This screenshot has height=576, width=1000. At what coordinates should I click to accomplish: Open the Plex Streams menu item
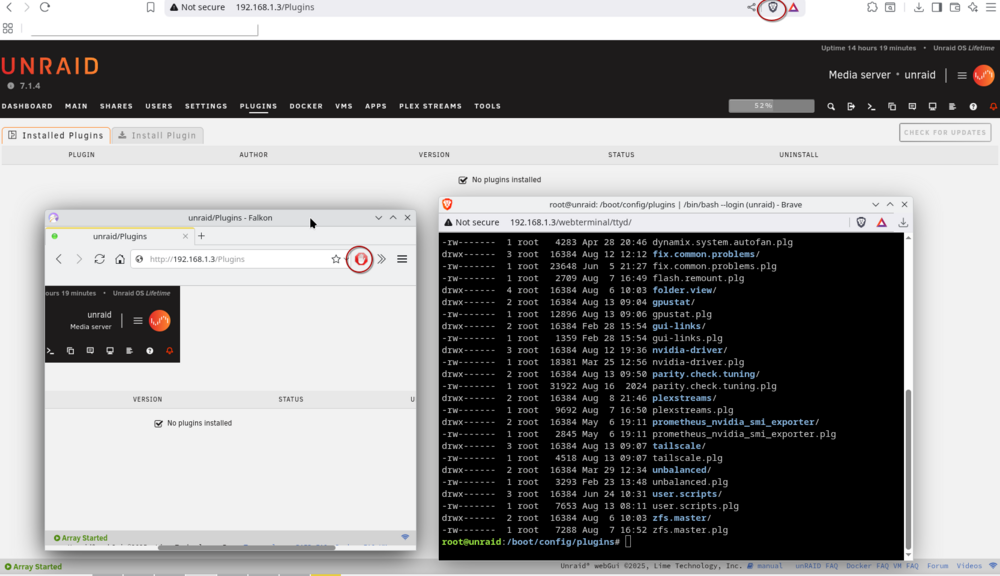click(430, 107)
